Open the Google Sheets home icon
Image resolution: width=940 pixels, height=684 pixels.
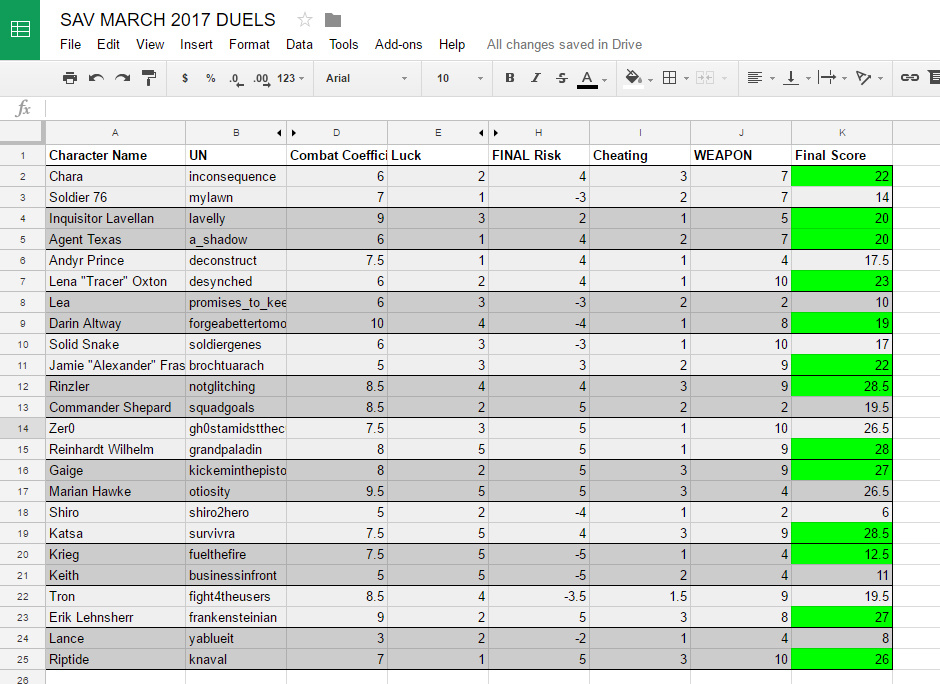20,29
